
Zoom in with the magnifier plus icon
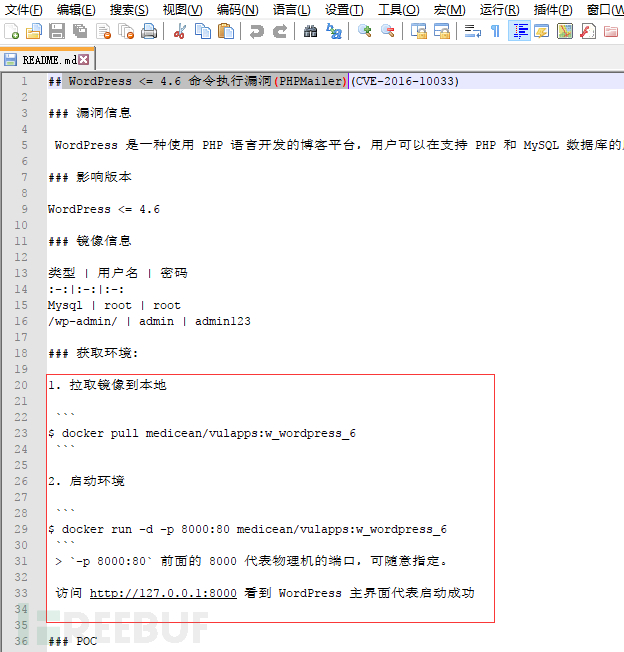[x=365, y=31]
